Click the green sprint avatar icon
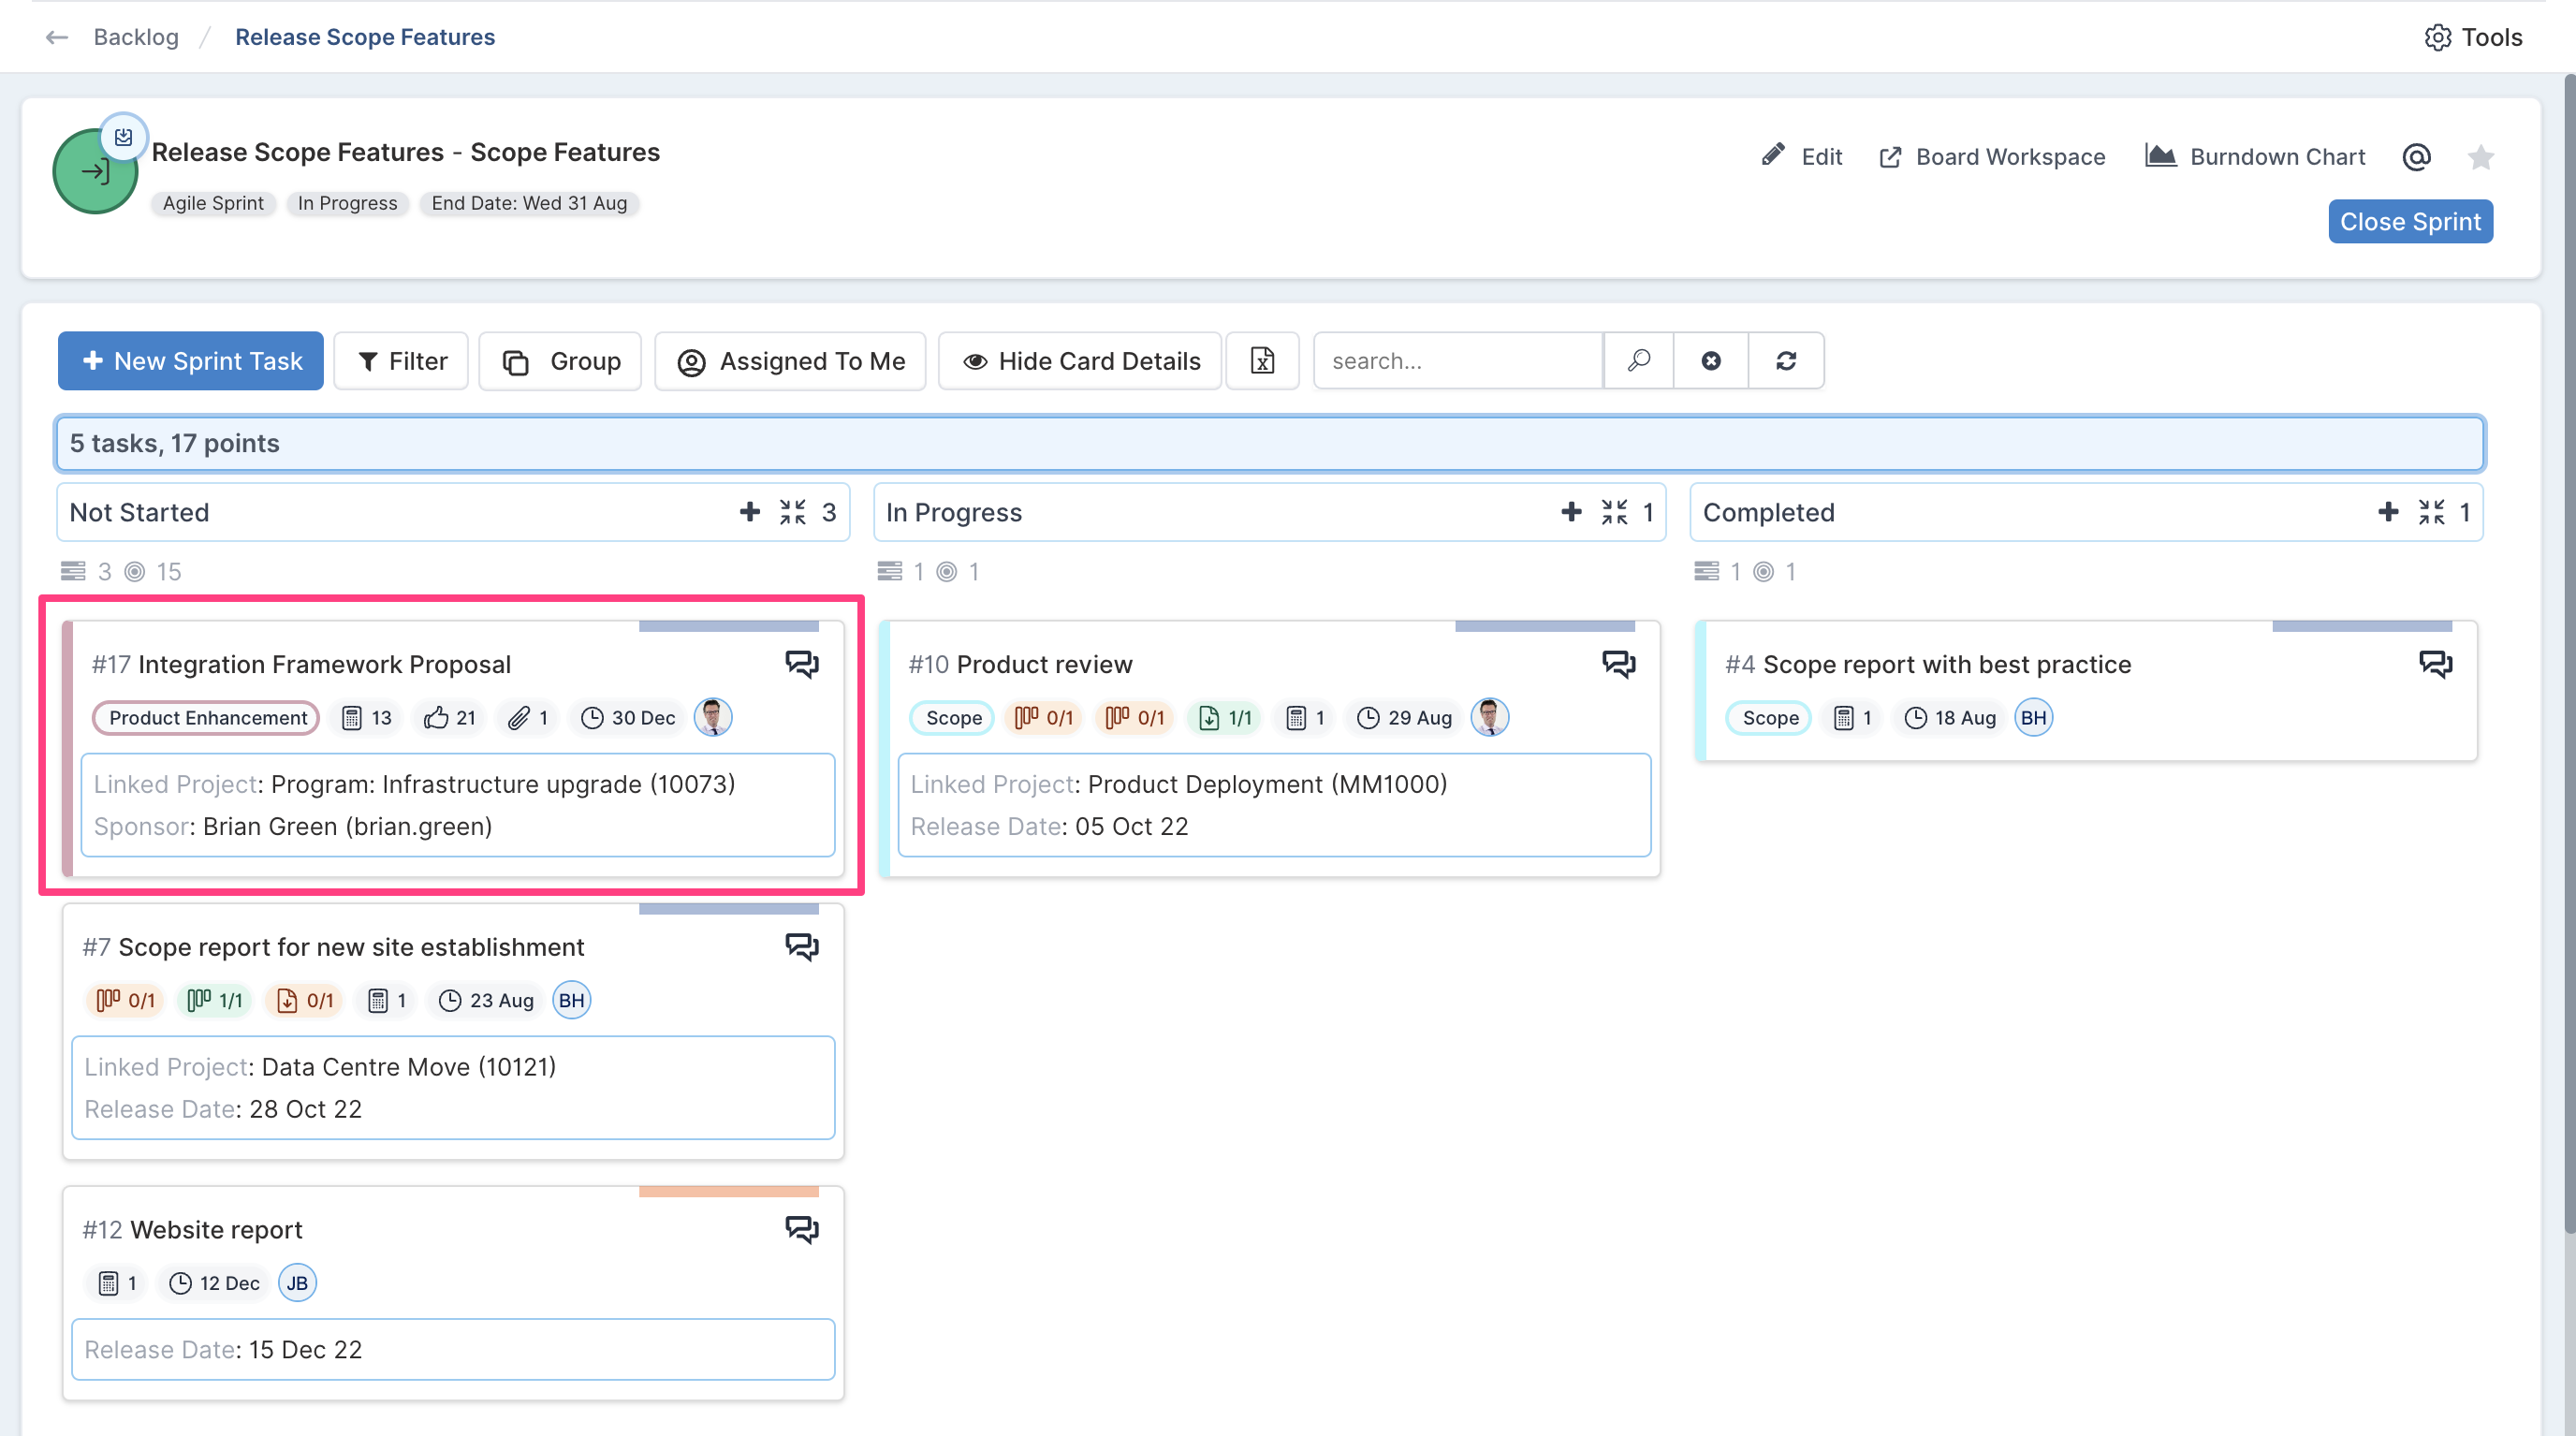 click(95, 171)
